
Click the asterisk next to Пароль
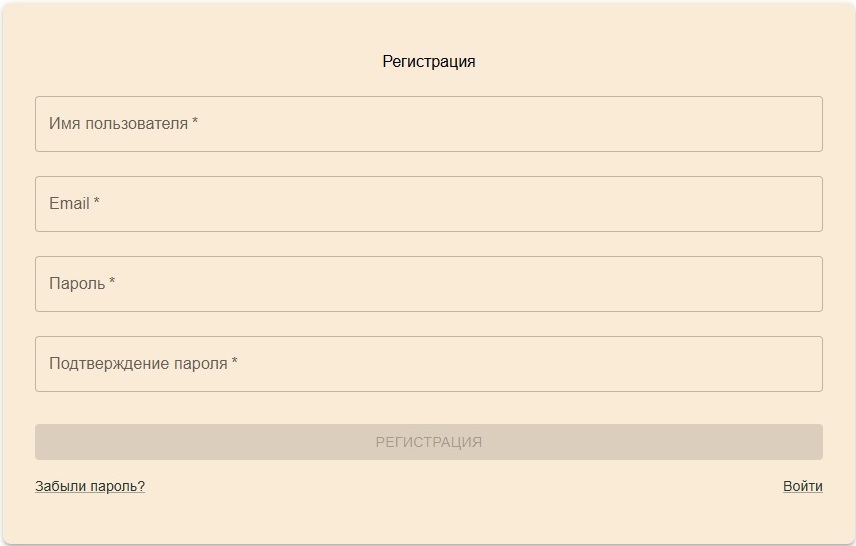(112, 283)
